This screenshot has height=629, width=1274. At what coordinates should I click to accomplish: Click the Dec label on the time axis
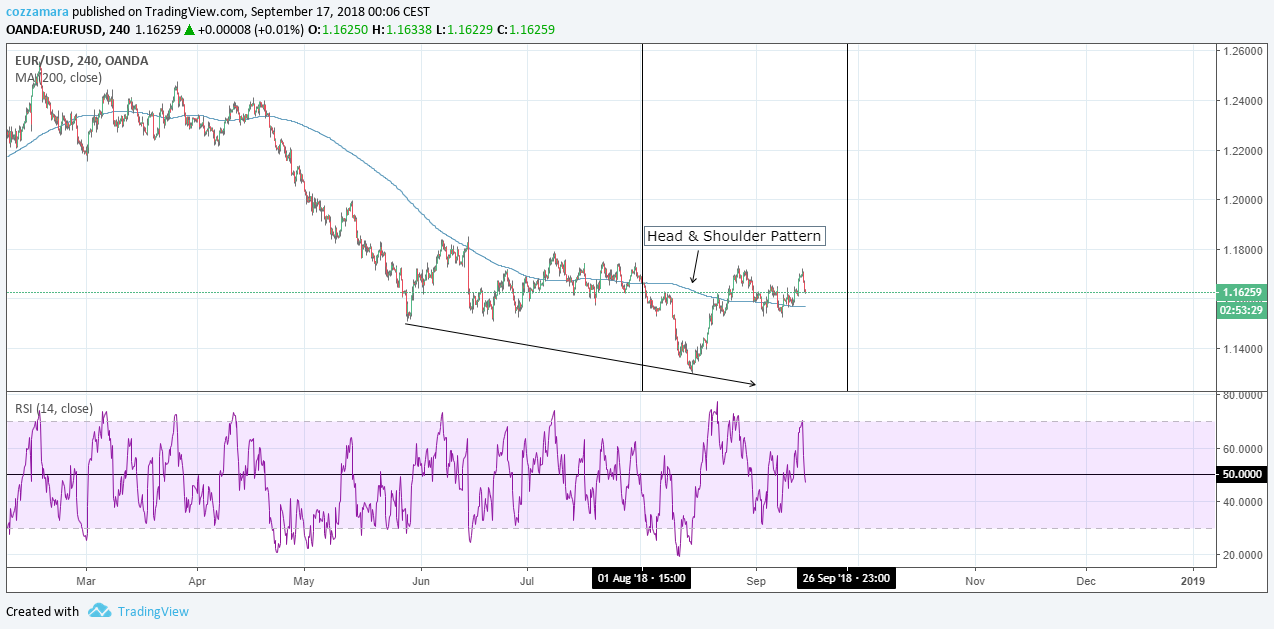[1086, 579]
